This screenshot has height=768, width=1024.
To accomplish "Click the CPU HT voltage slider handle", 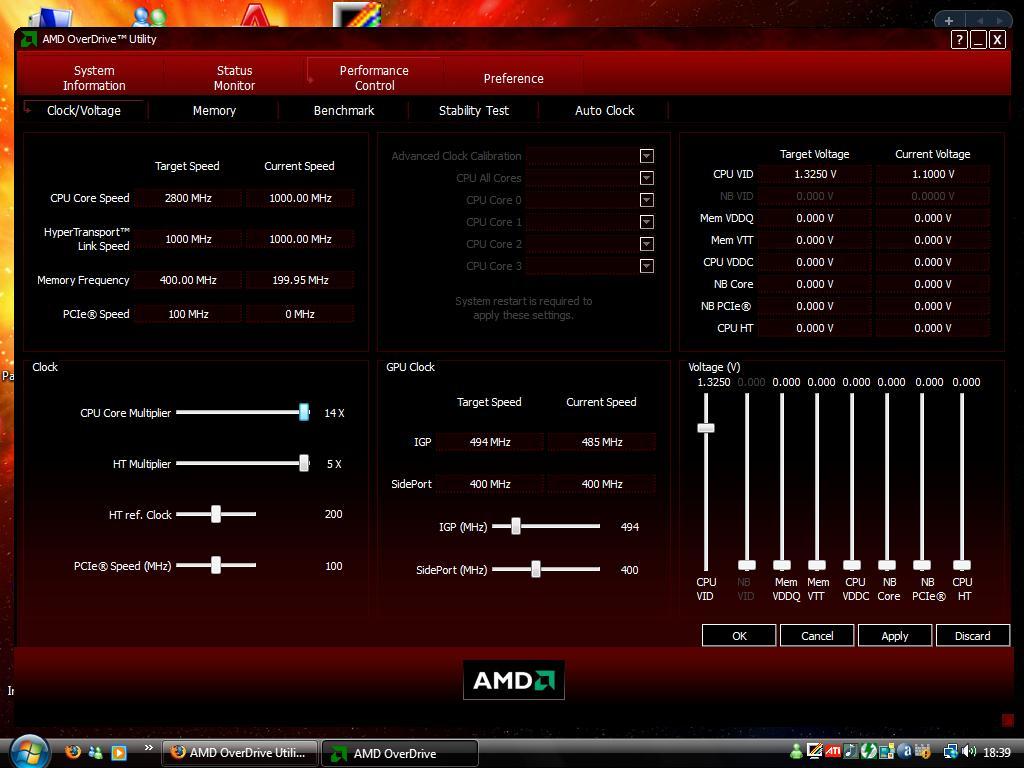I will click(x=962, y=565).
